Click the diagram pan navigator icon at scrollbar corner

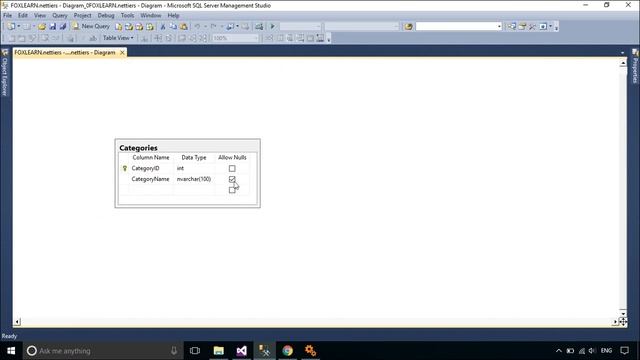pyautogui.click(x=622, y=322)
